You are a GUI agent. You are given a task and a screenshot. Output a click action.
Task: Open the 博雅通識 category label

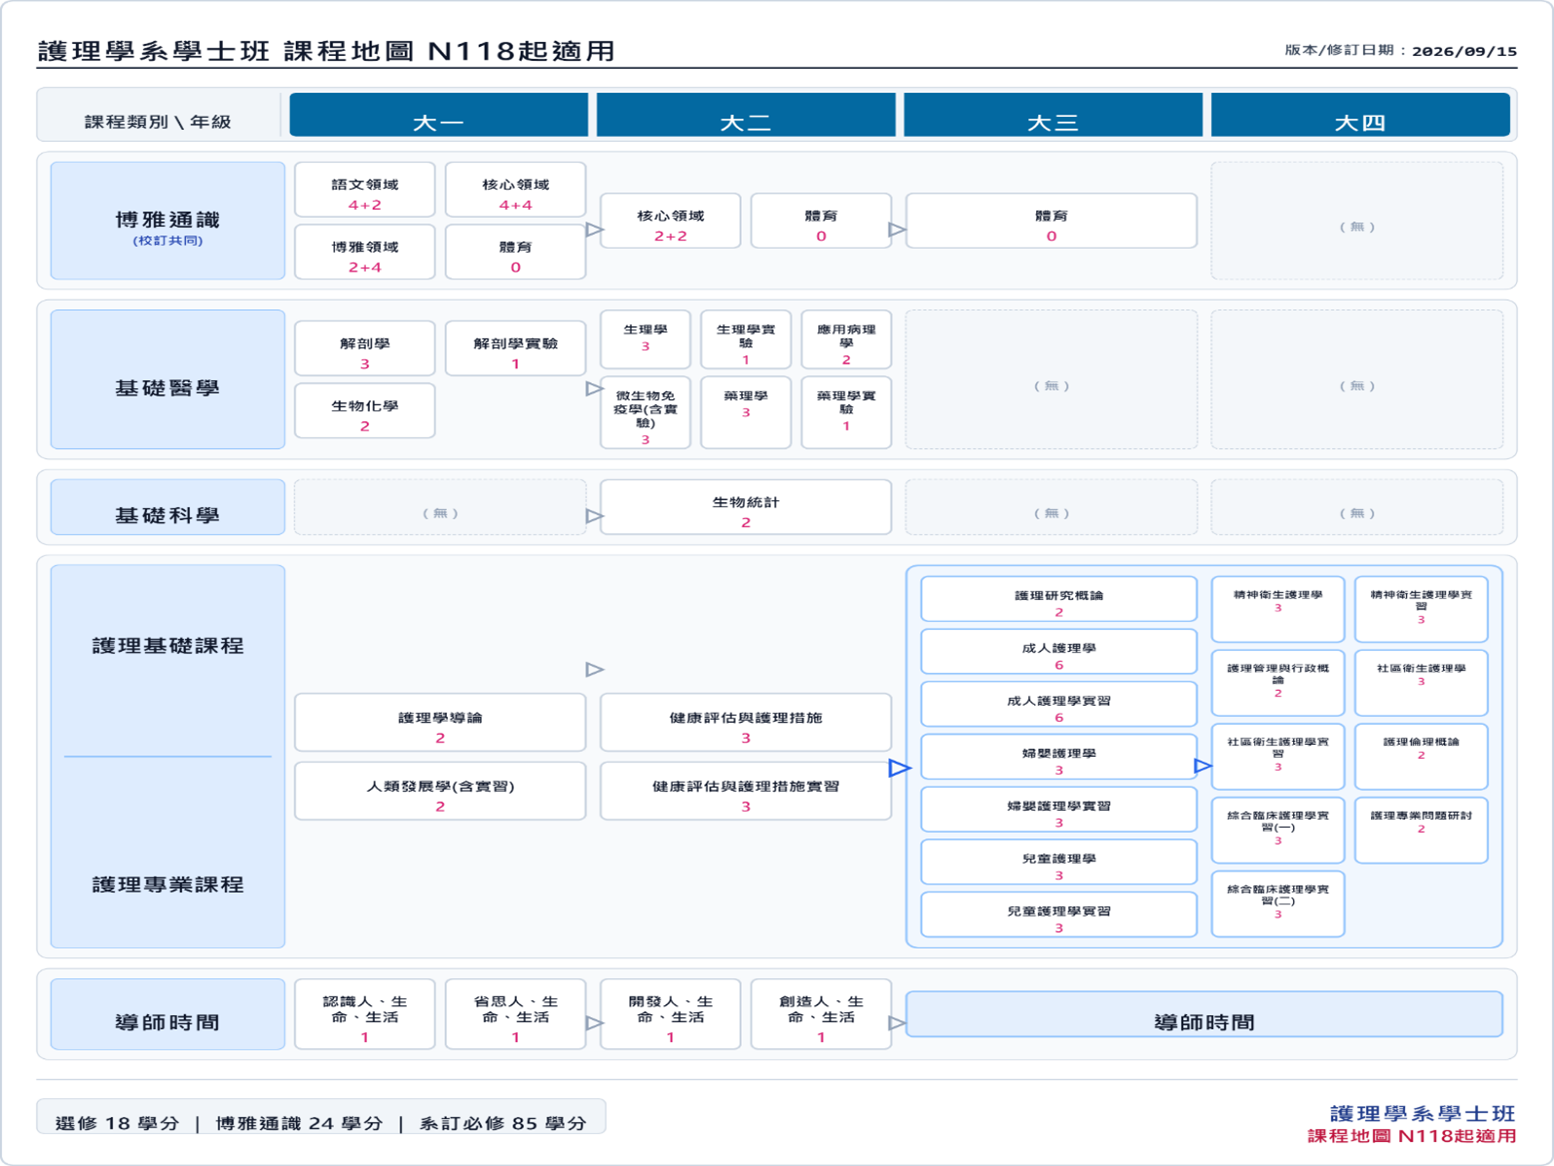[167, 221]
